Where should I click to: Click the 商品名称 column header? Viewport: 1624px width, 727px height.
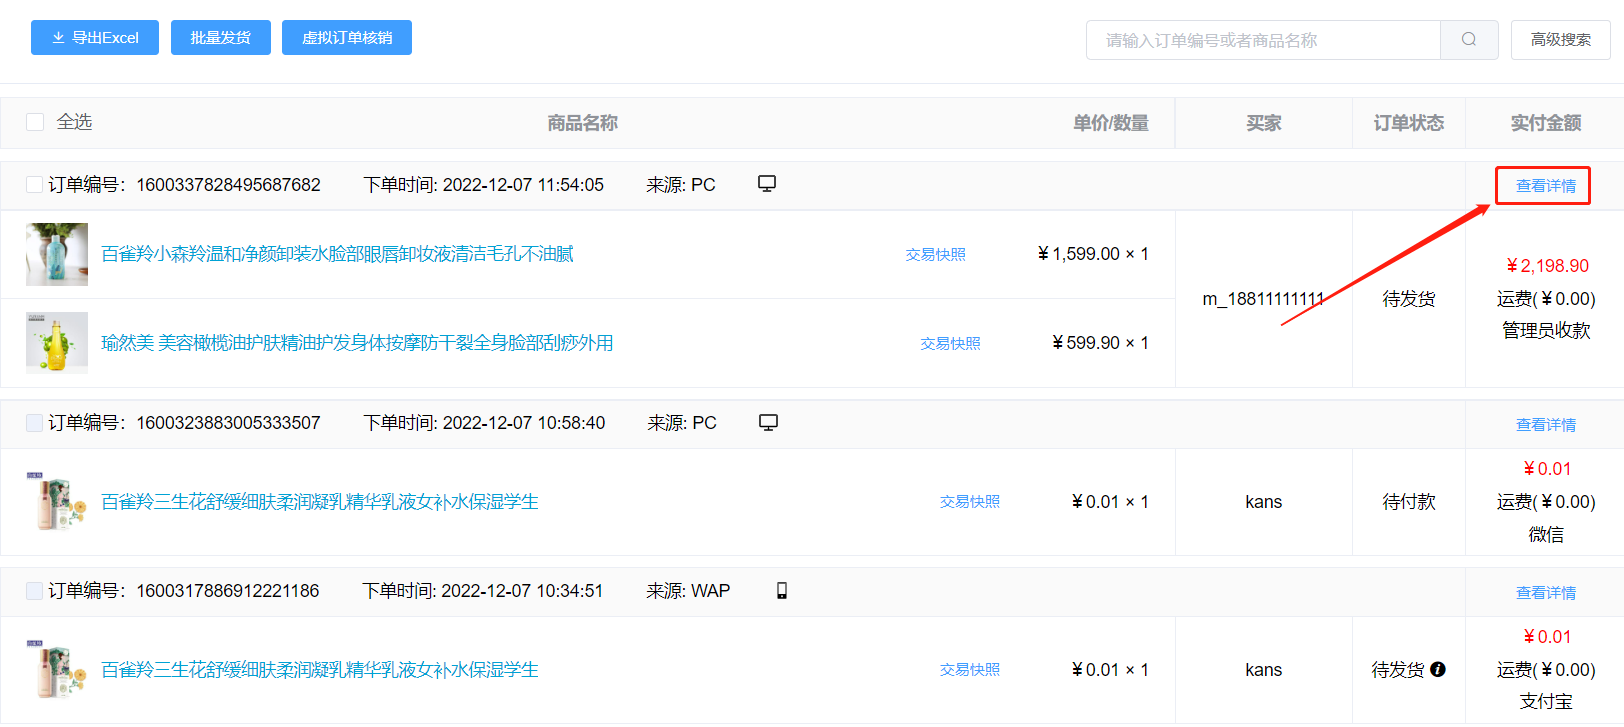coord(582,123)
